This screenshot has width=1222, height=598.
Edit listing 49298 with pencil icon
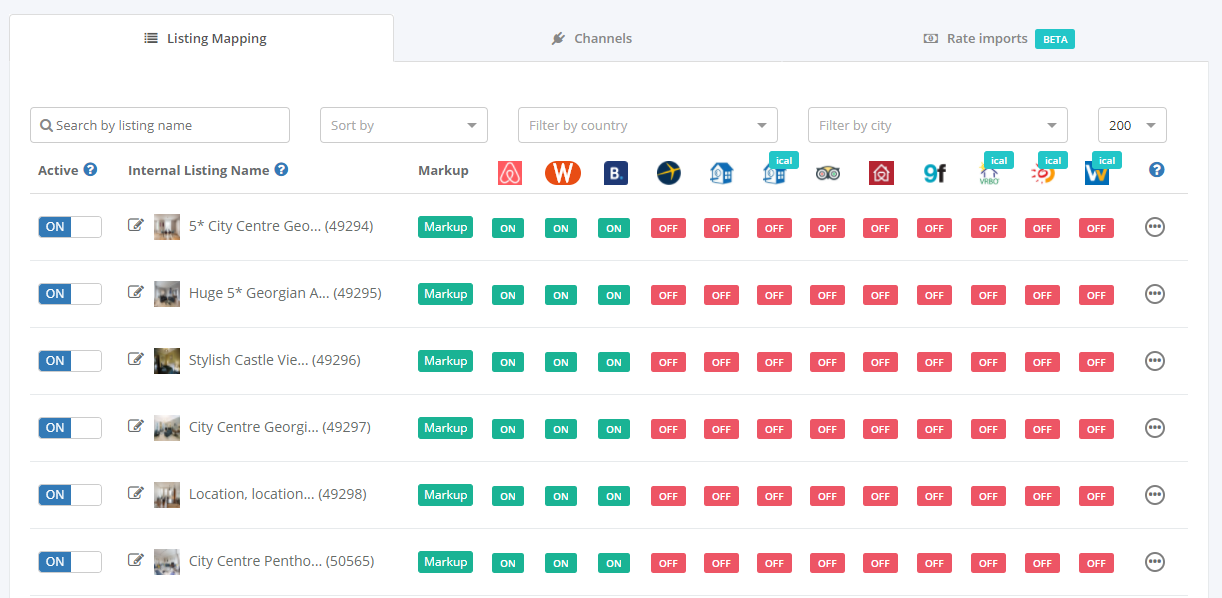click(x=136, y=494)
